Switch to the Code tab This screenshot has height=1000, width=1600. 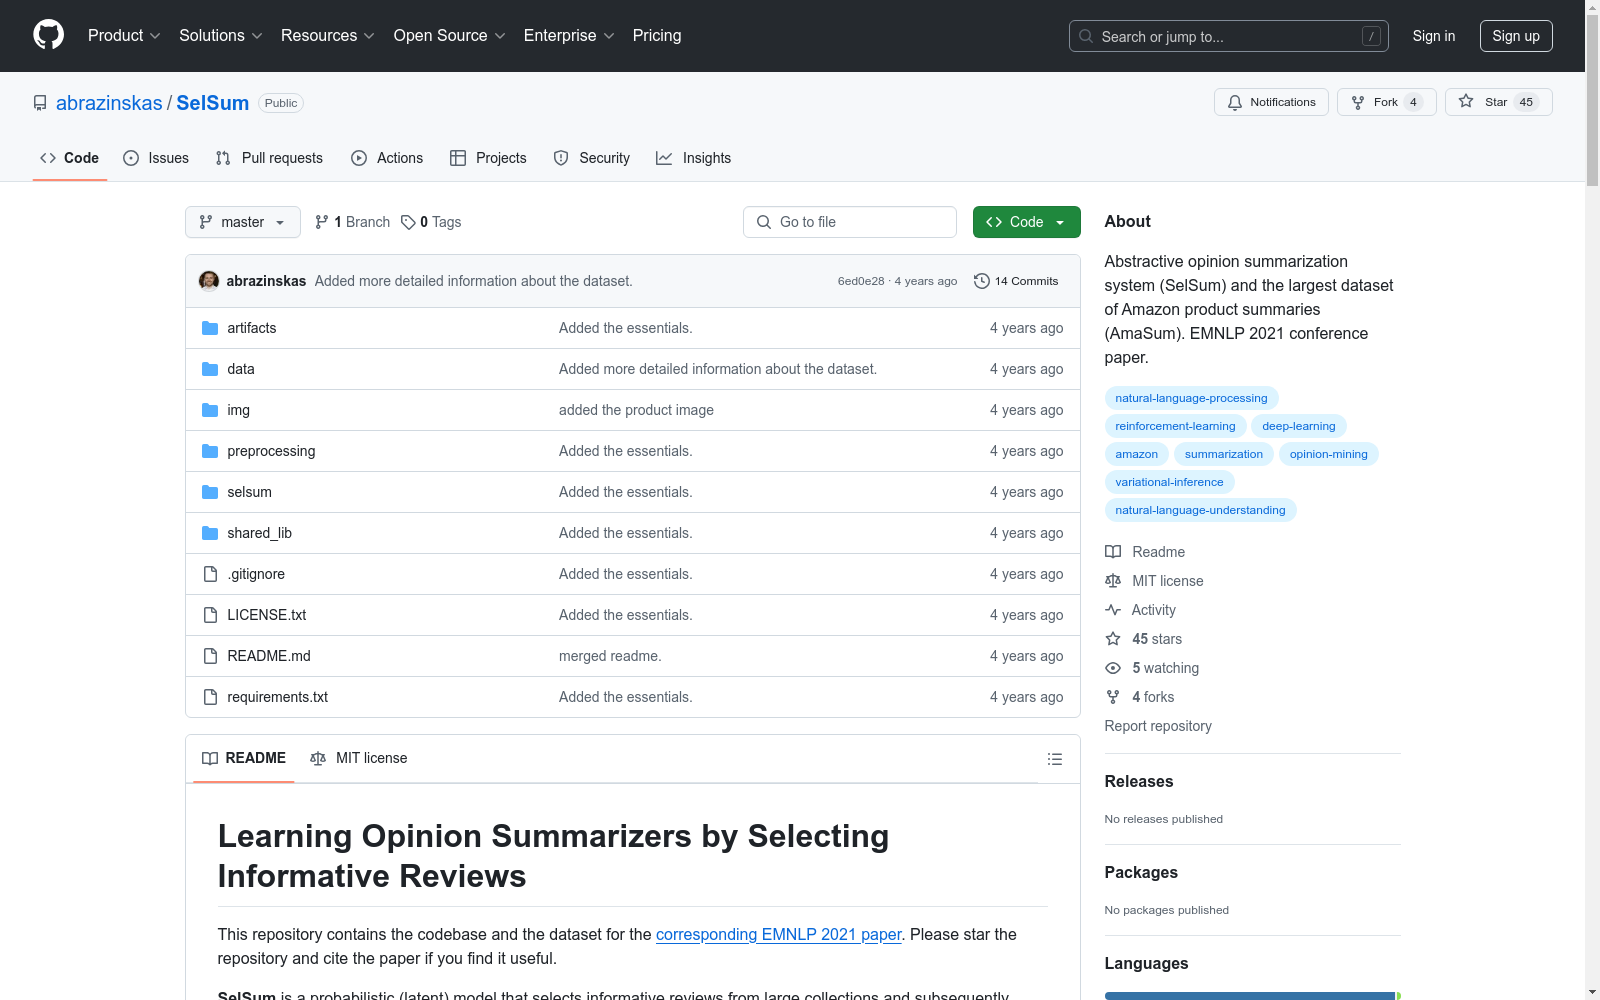70,158
